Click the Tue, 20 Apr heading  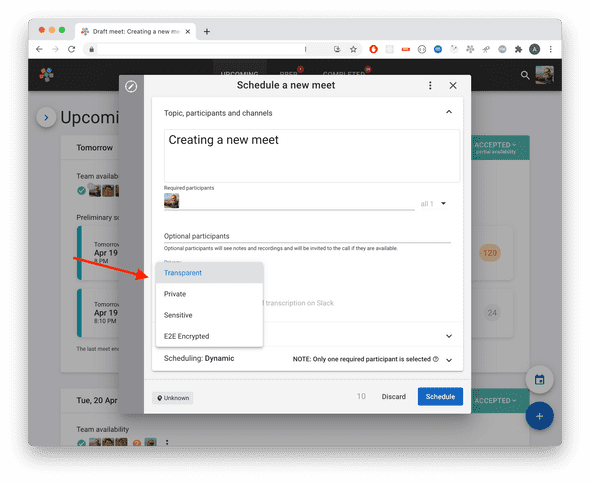point(97,400)
